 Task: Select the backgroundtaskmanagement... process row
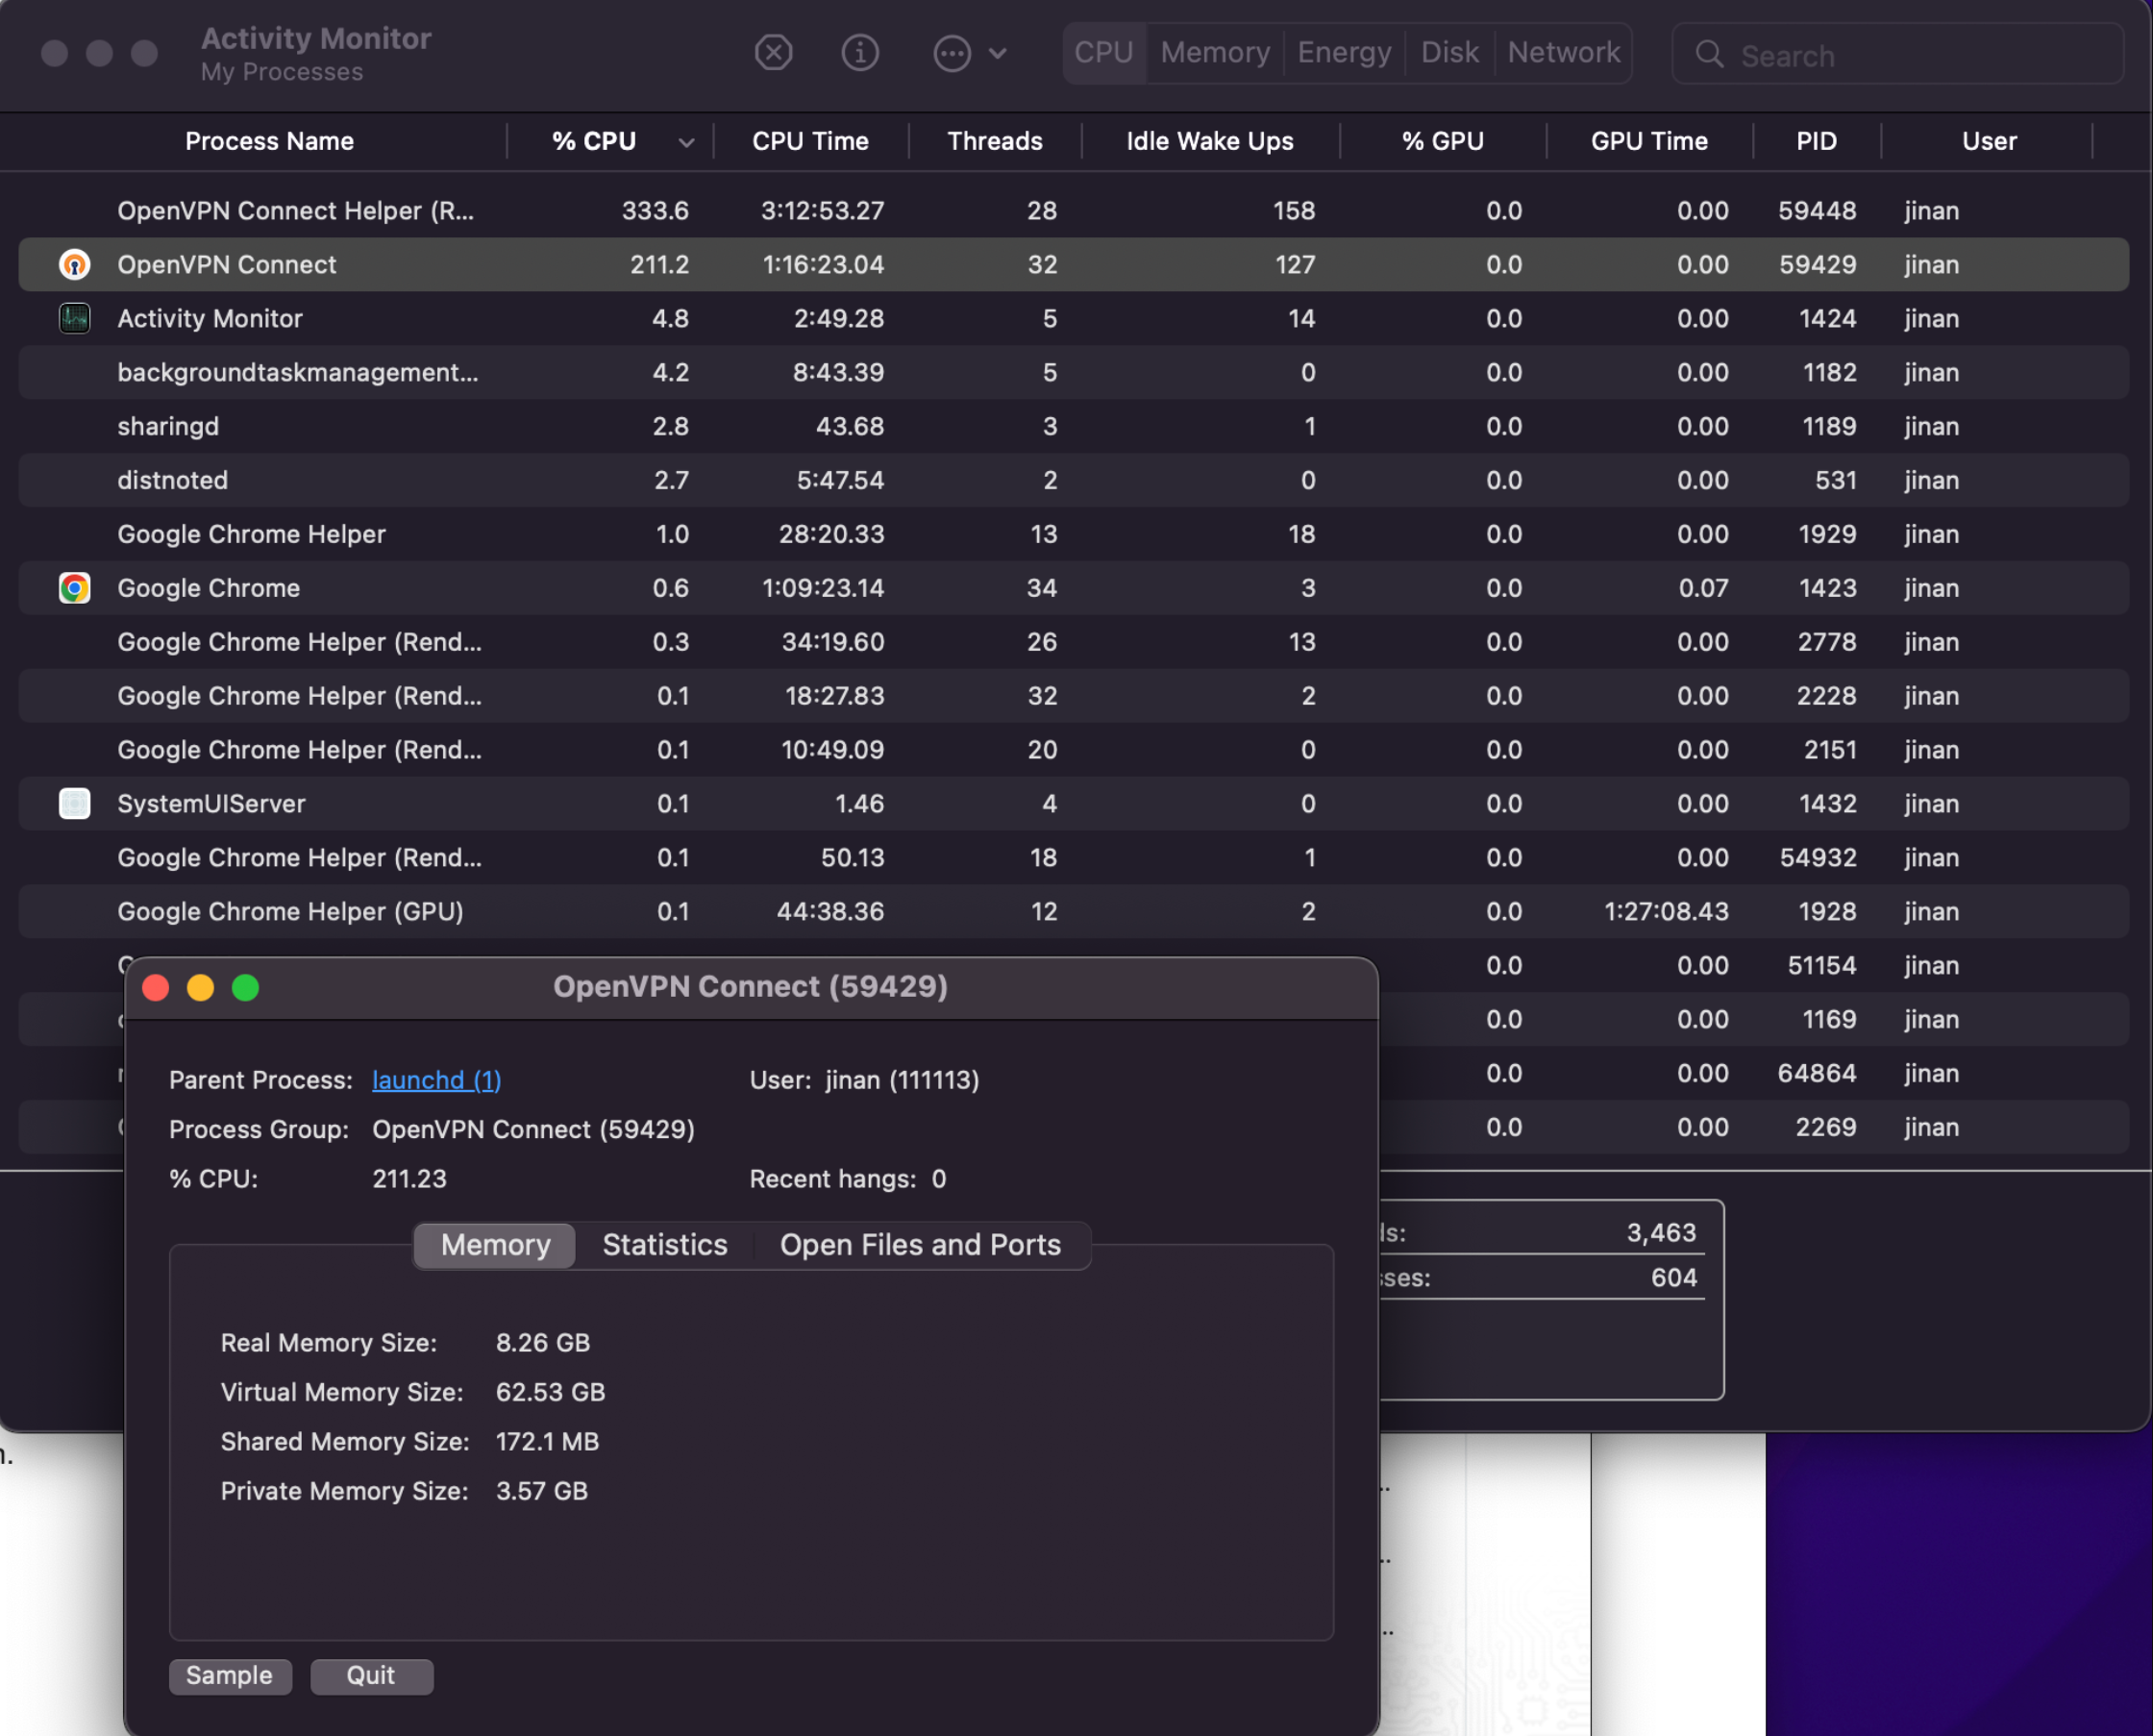coord(1074,372)
